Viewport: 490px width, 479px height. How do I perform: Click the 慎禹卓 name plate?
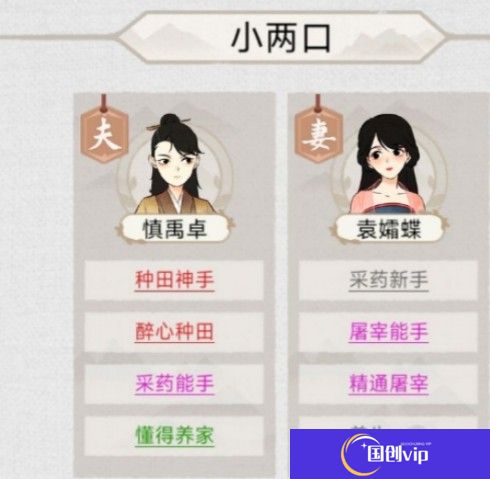pos(175,229)
